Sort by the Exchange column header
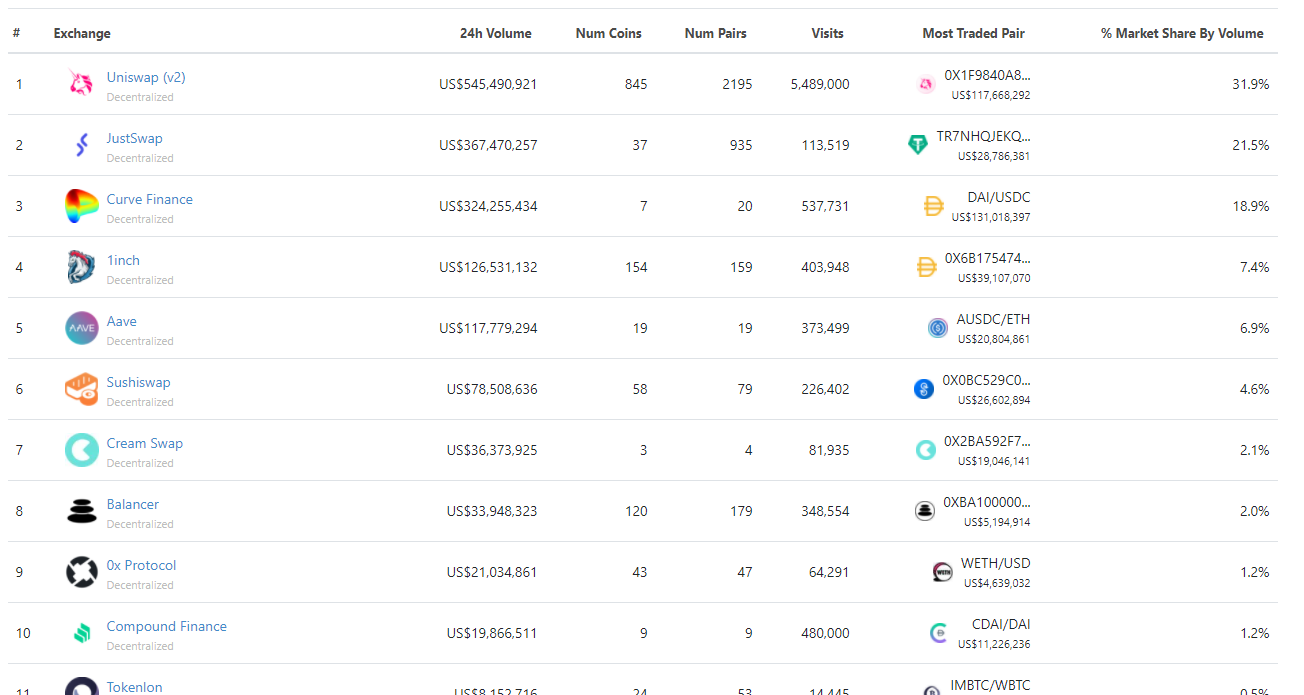This screenshot has height=695, width=1304. [82, 33]
